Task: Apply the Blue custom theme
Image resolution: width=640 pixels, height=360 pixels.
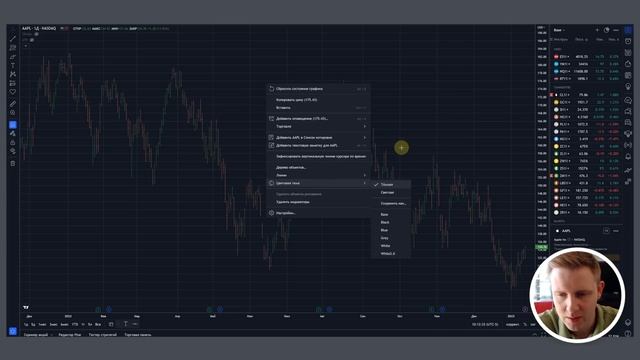Action: (391, 230)
